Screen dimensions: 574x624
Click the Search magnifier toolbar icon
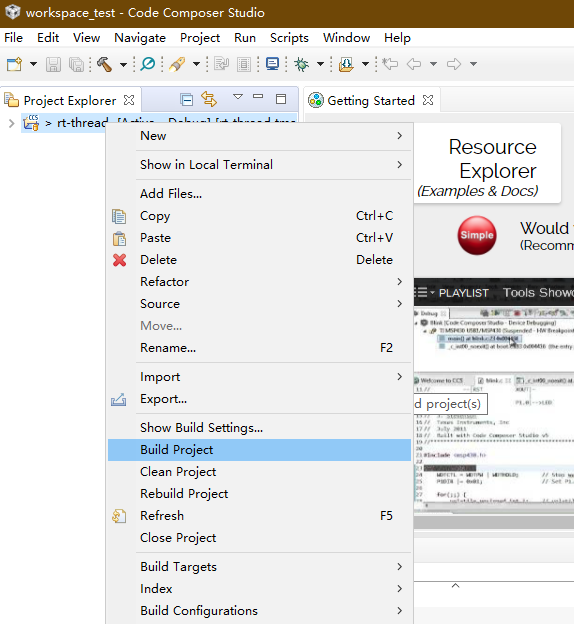point(148,64)
